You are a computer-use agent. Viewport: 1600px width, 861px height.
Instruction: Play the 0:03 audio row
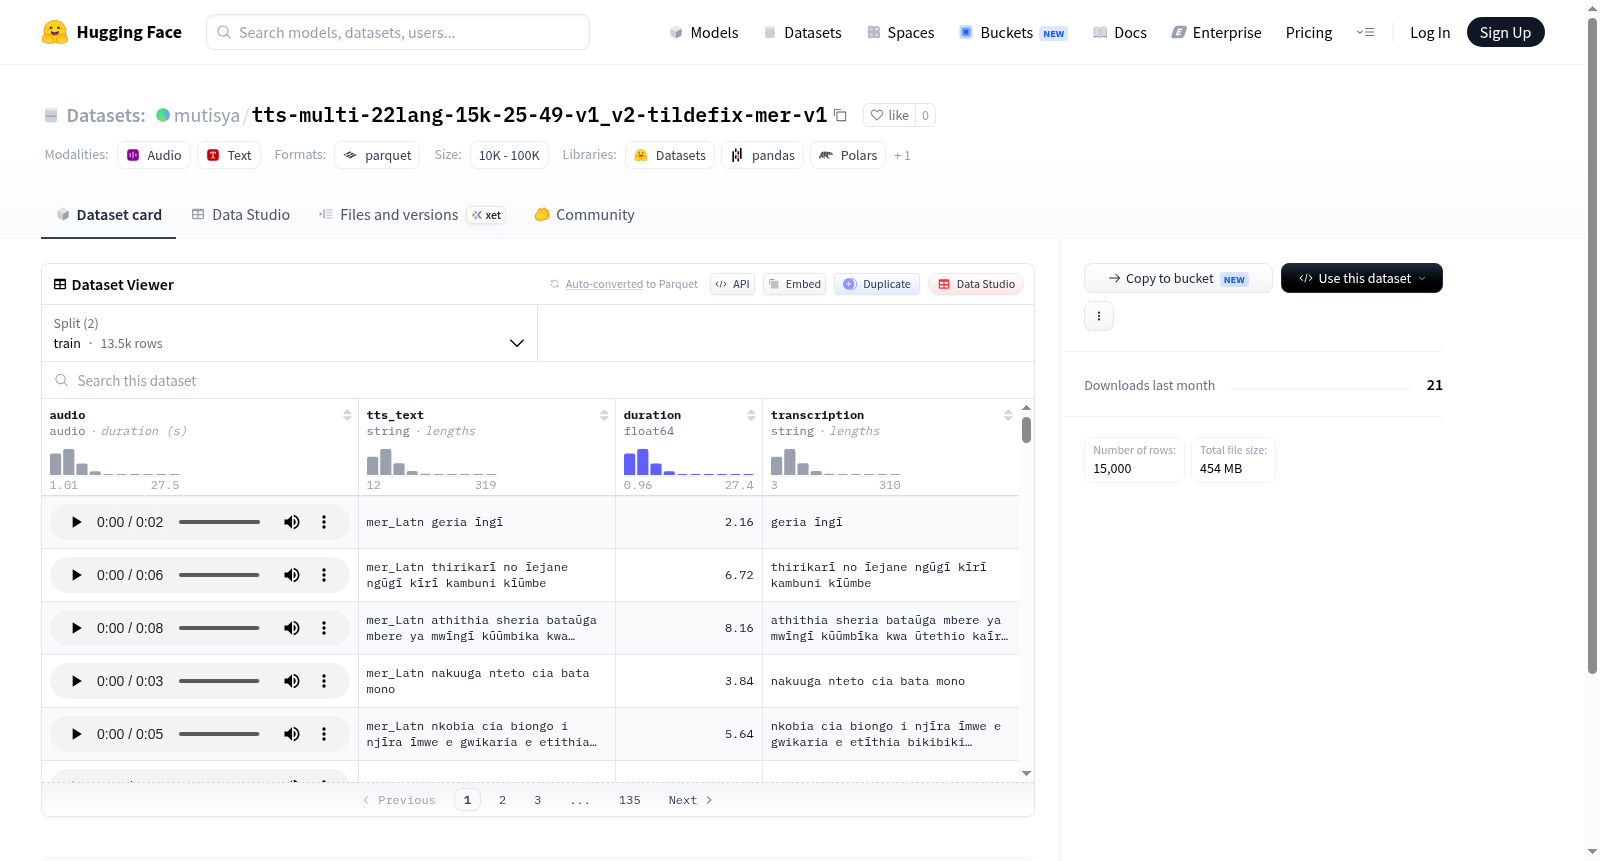77,681
